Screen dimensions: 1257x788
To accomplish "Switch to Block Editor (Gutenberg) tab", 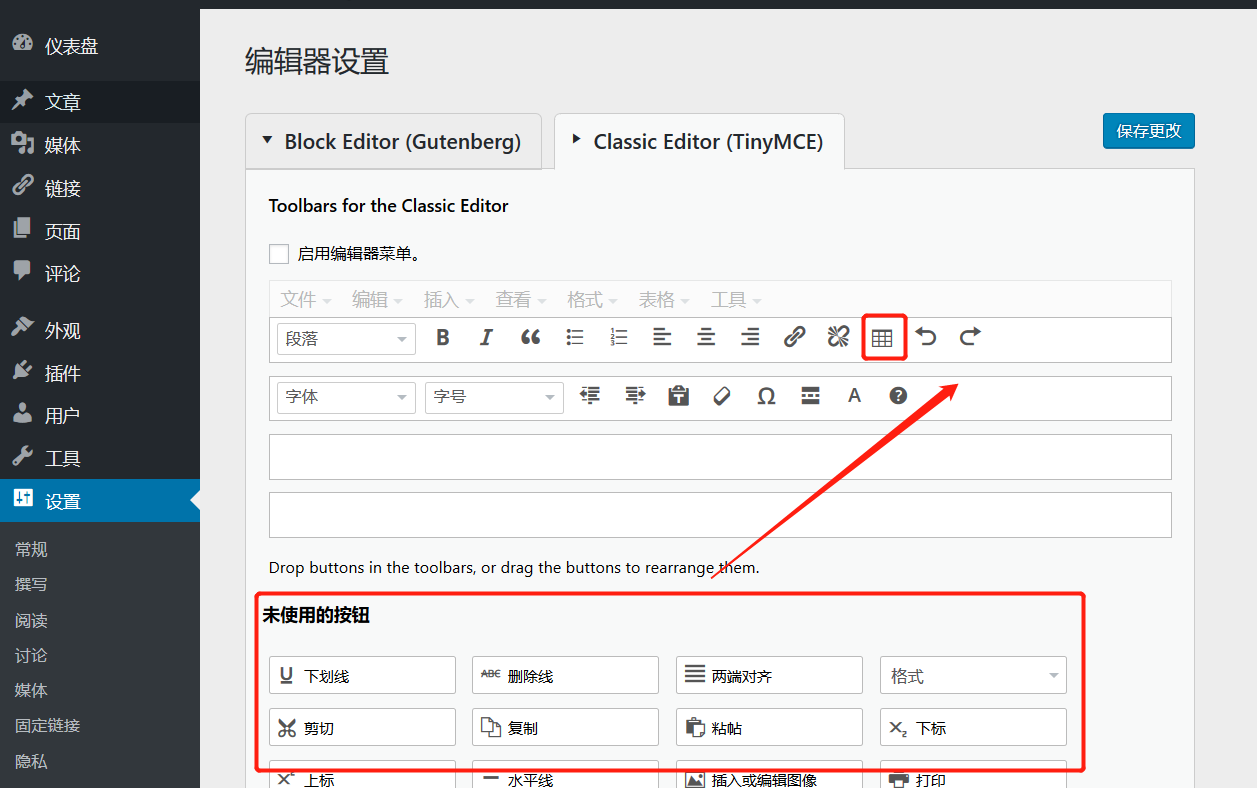I will point(392,142).
